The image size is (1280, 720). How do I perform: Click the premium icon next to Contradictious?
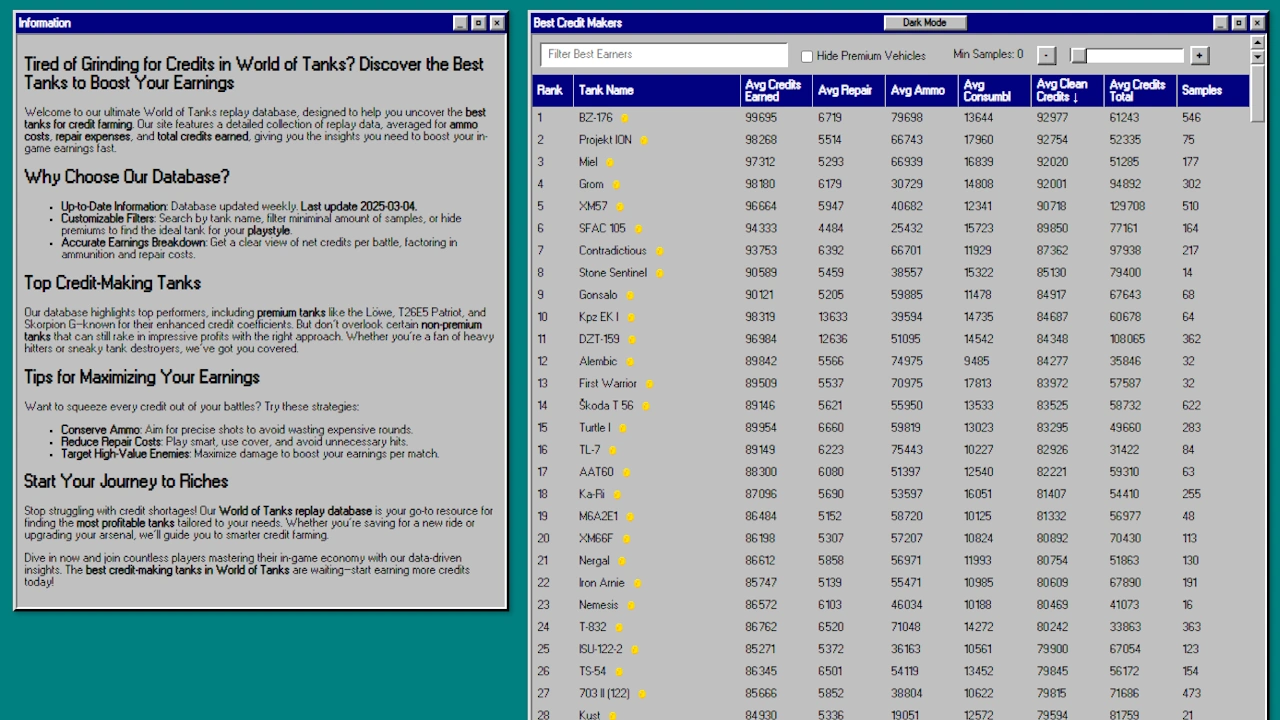coord(659,251)
